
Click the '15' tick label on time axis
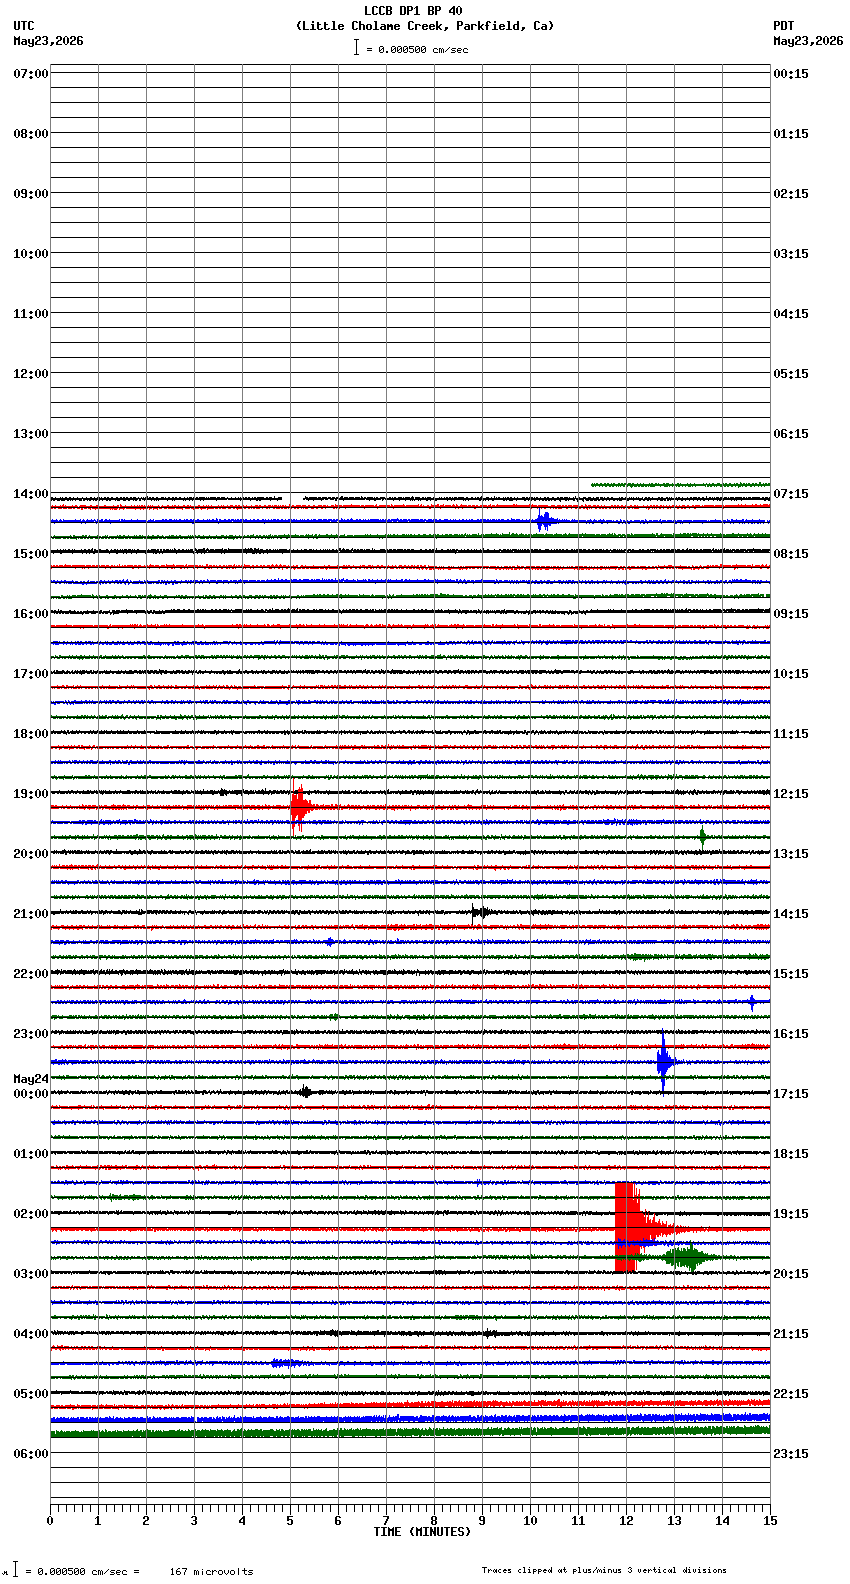(770, 1521)
